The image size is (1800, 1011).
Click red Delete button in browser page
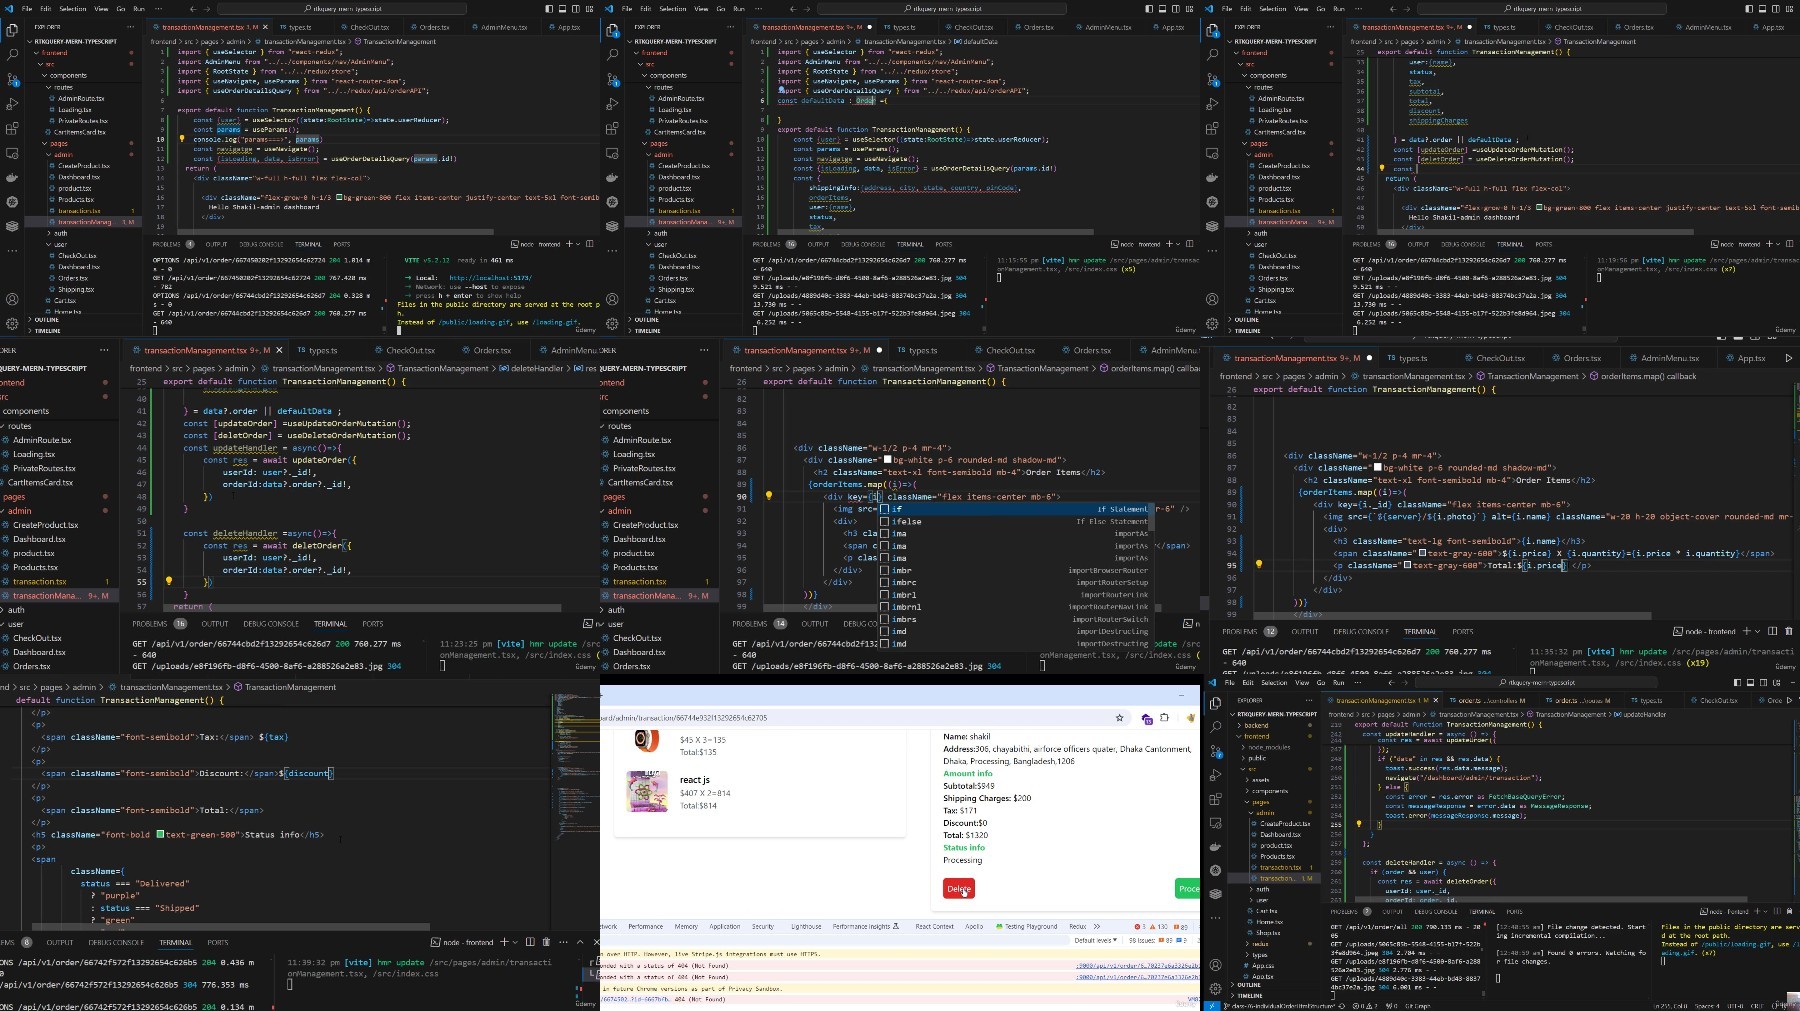tap(958, 888)
